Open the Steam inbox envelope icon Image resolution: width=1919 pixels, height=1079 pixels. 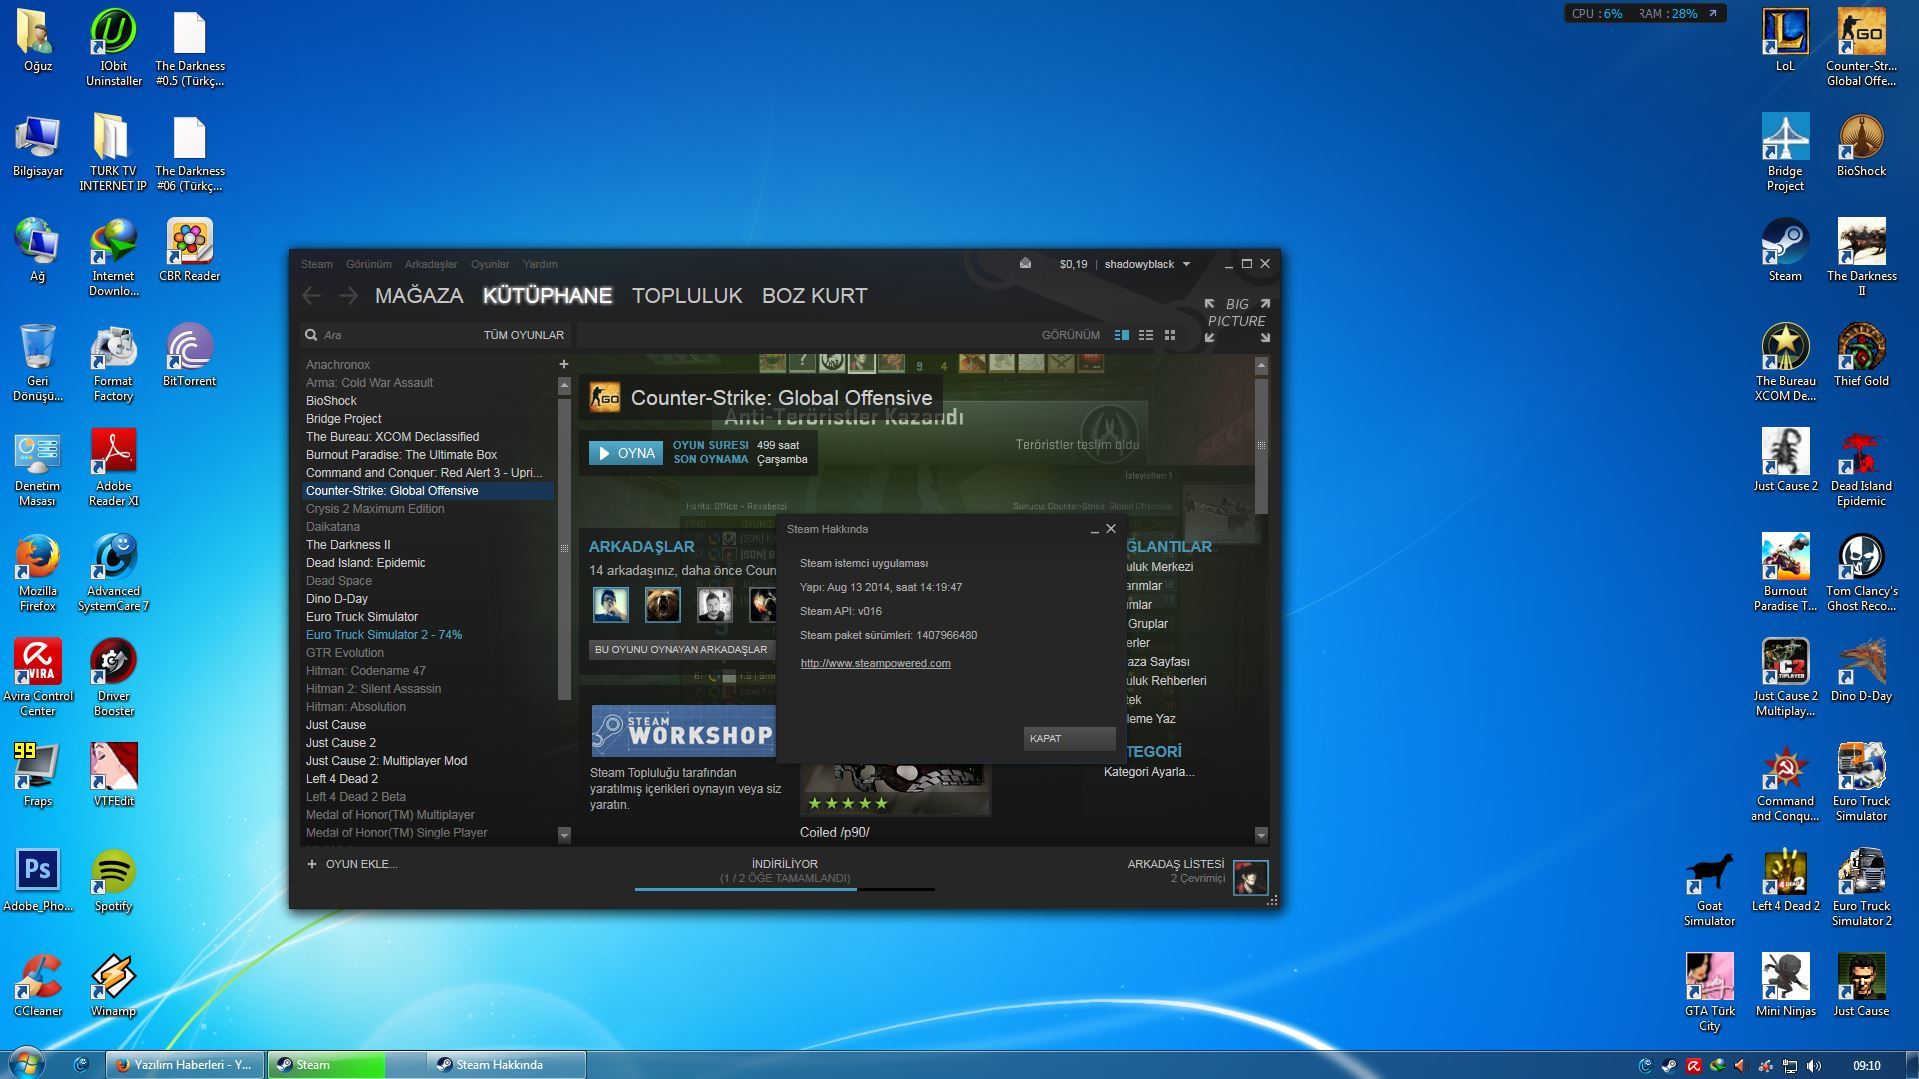(x=1025, y=264)
